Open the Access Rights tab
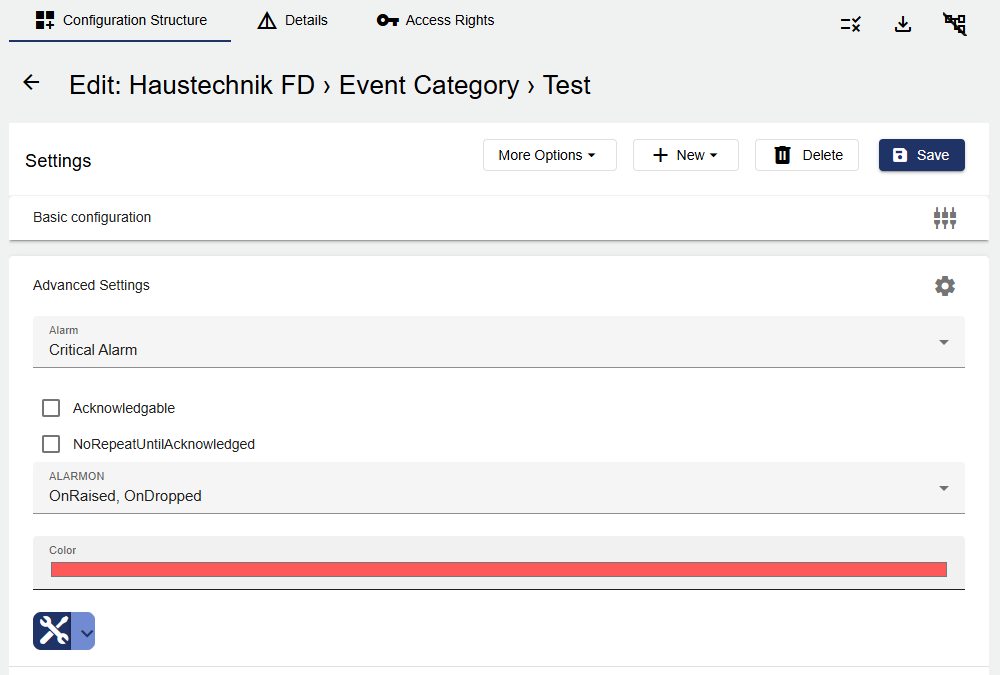The width and height of the screenshot is (1000, 675). coord(436,20)
